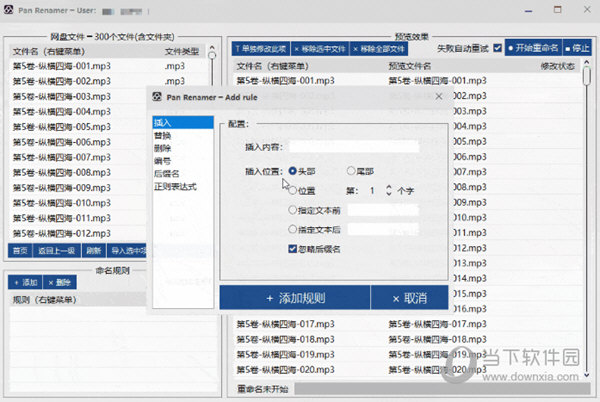Select the 位置 radio button

pos(293,190)
